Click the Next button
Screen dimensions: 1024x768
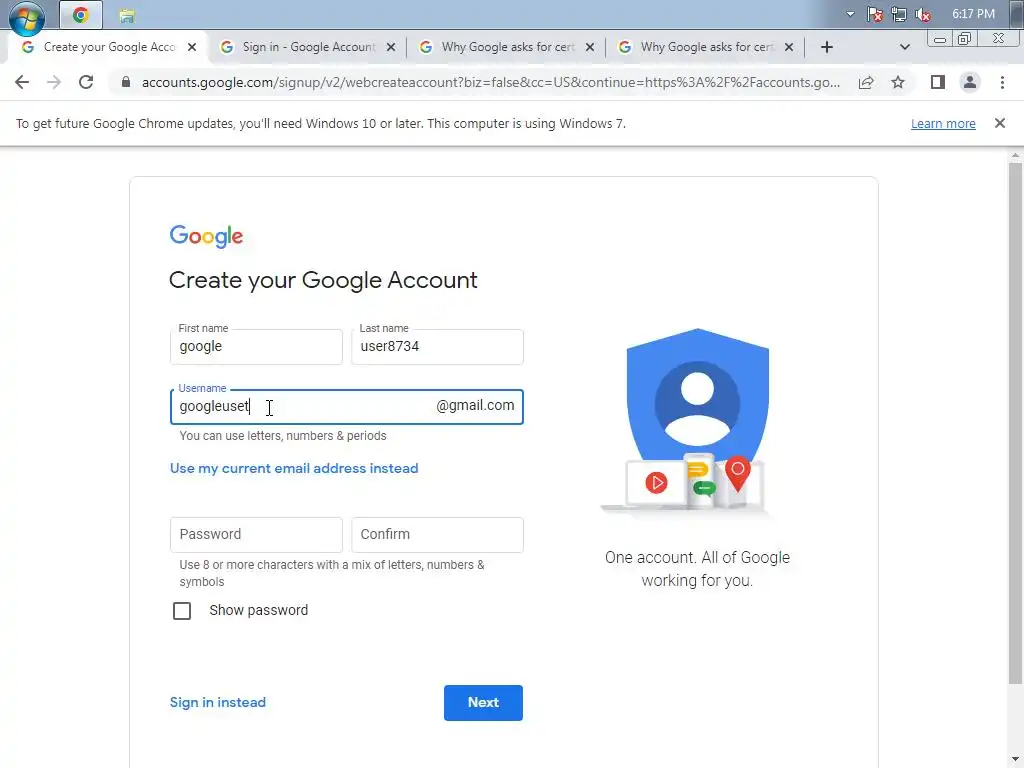(x=483, y=703)
